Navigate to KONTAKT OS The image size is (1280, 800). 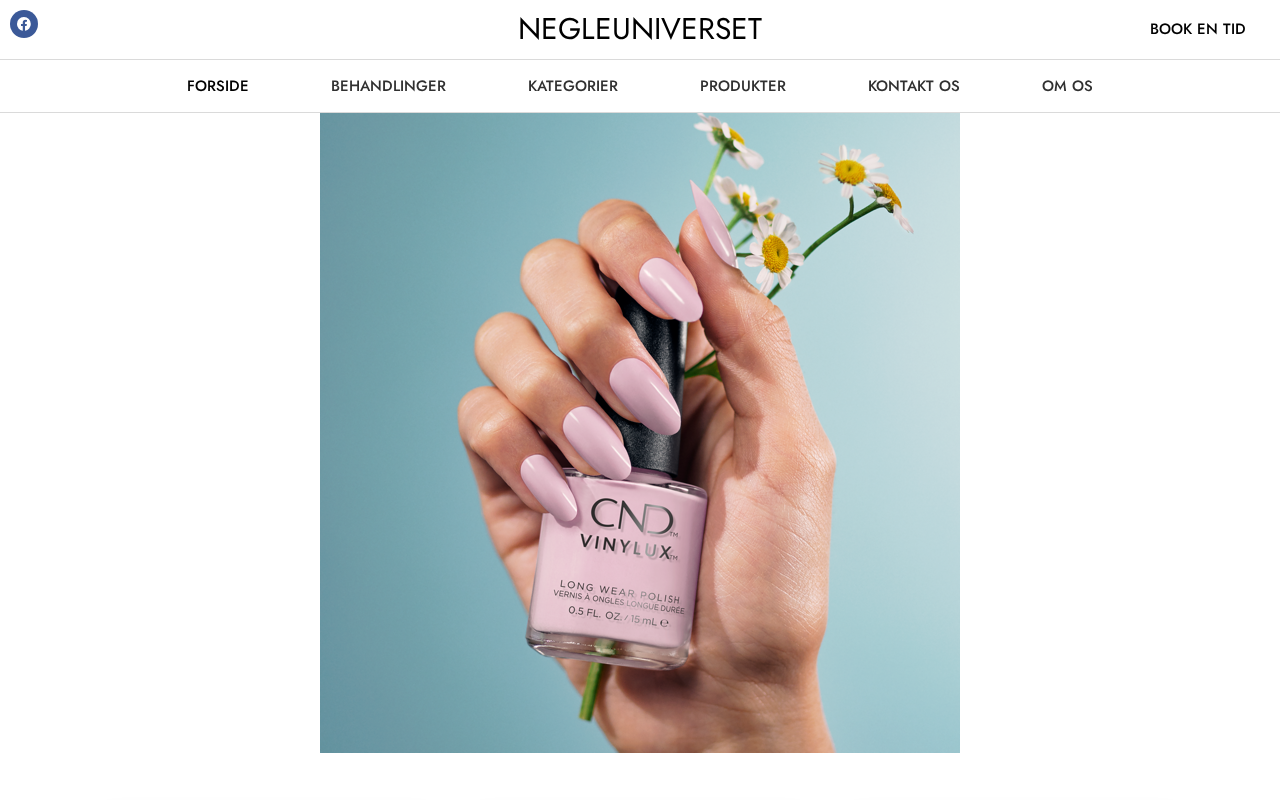click(914, 86)
